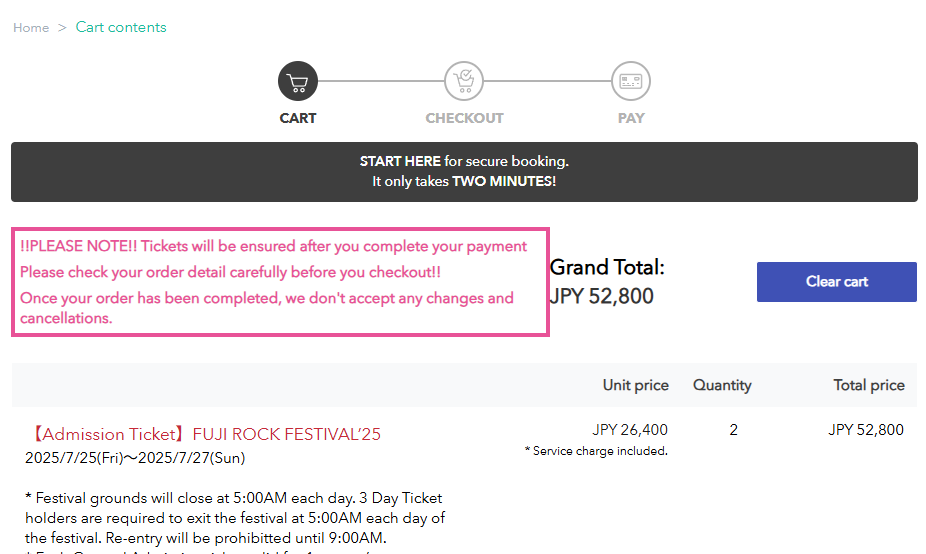The height and width of the screenshot is (554, 926).
Task: Click the Home breadcrumb link
Action: coord(31,28)
